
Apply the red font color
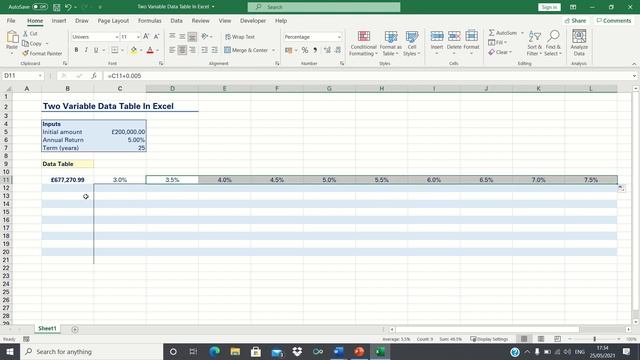pyautogui.click(x=150, y=50)
